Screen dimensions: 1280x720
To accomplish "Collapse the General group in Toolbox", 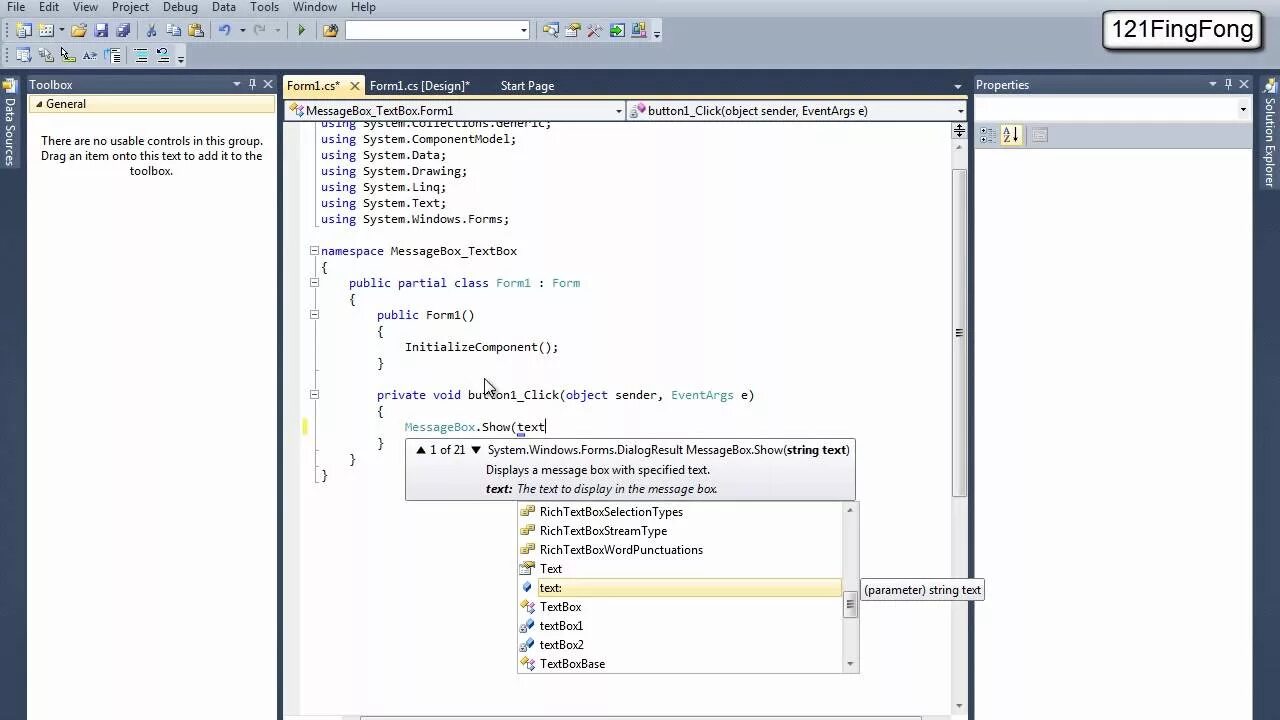I will 39,104.
